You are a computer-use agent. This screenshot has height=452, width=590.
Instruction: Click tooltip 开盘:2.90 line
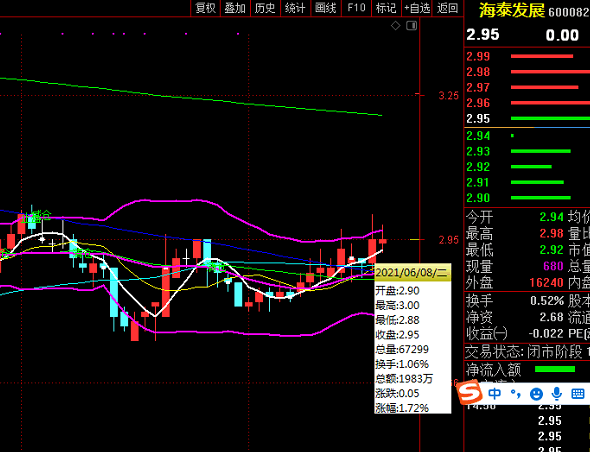(x=397, y=291)
